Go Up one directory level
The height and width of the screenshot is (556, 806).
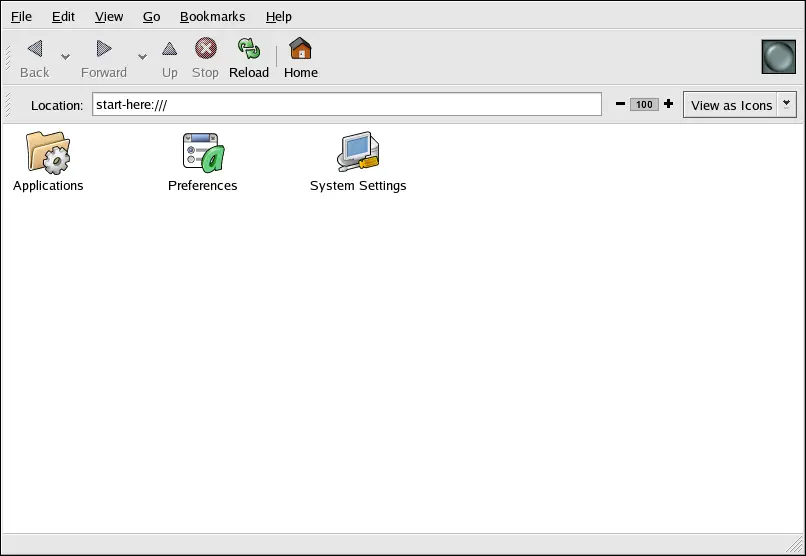point(170,50)
